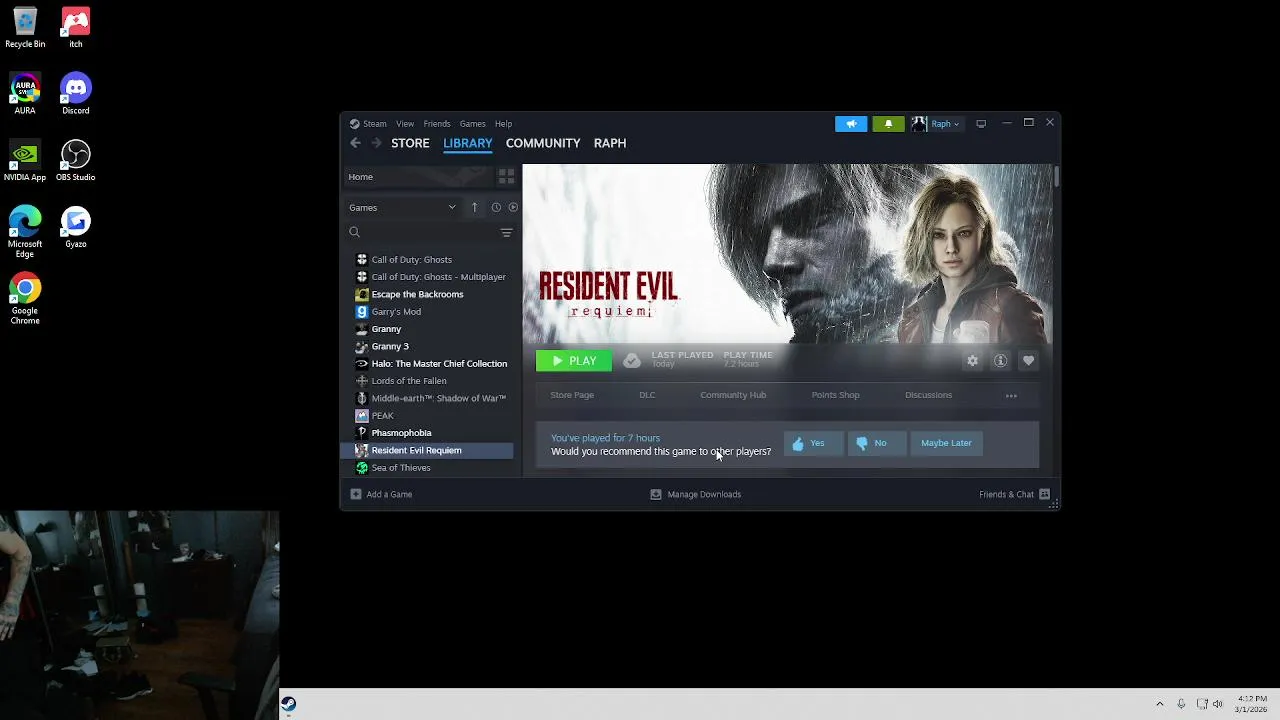Go forward with the Steam forward arrow
This screenshot has height=720, width=1280.
click(376, 143)
